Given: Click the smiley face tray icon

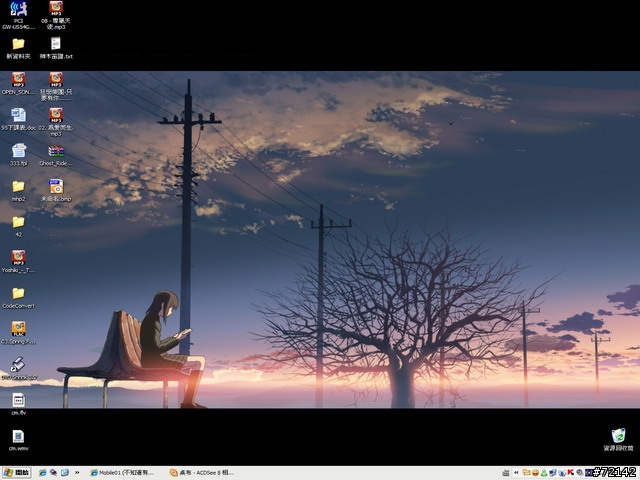Looking at the screenshot, I should [x=535, y=473].
